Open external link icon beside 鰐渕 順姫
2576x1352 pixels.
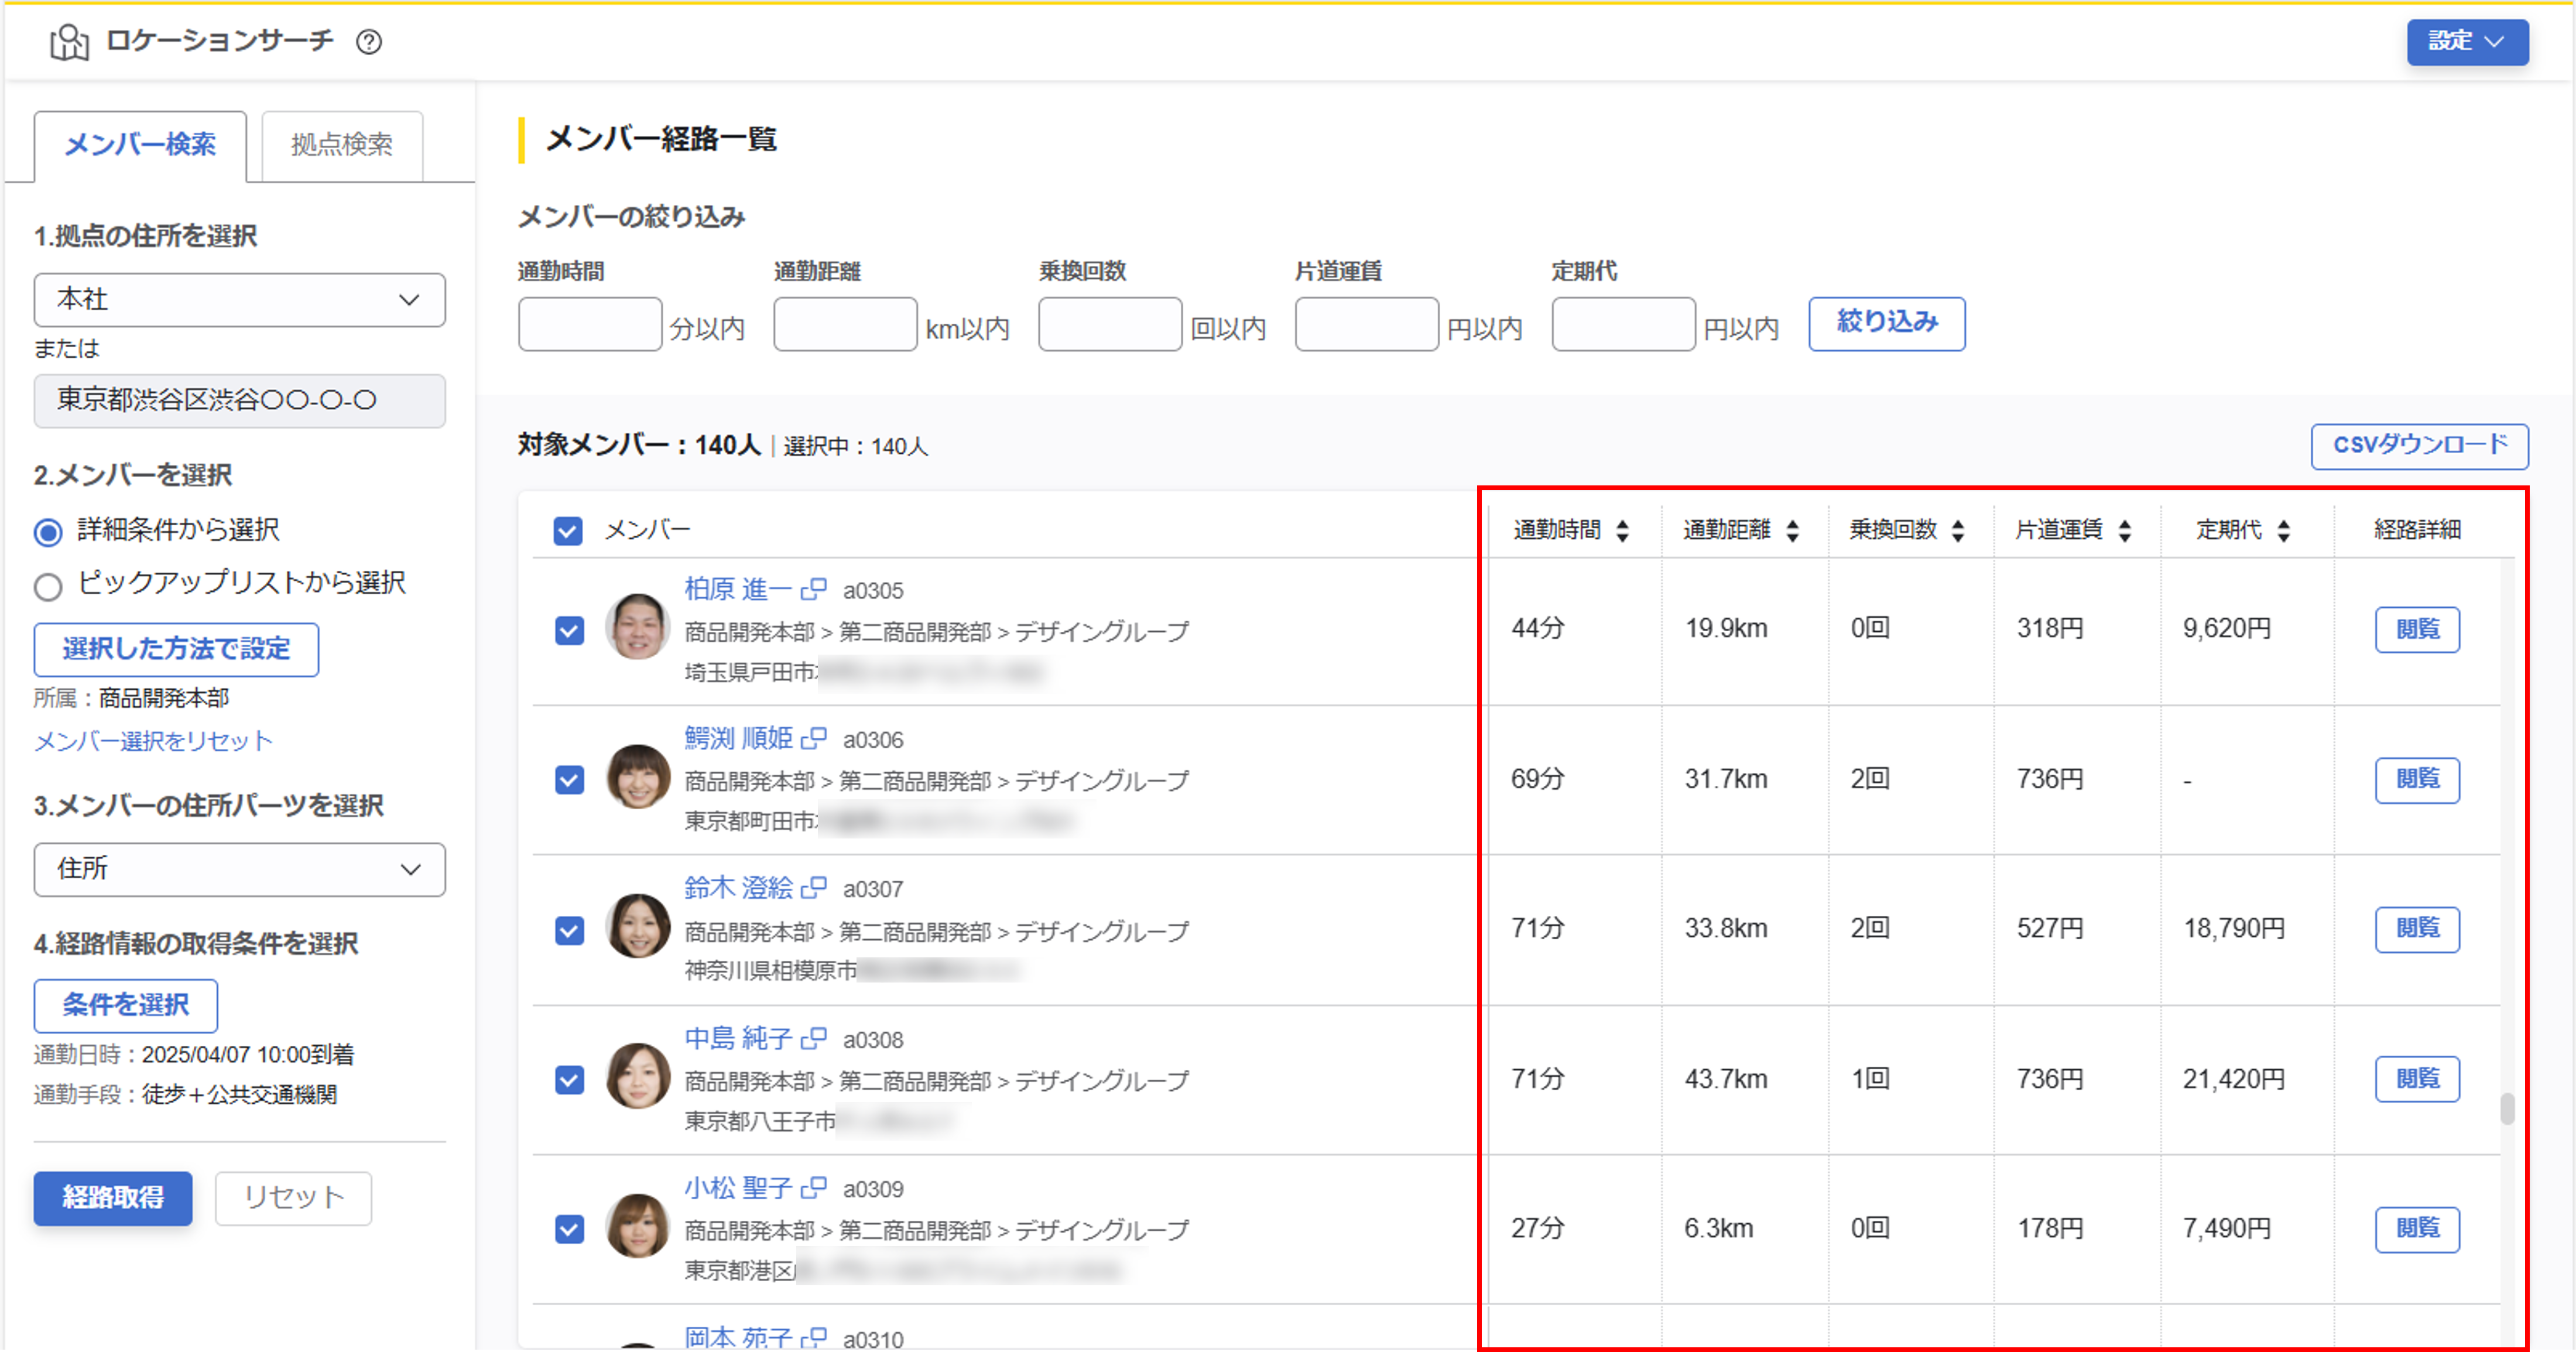point(814,739)
